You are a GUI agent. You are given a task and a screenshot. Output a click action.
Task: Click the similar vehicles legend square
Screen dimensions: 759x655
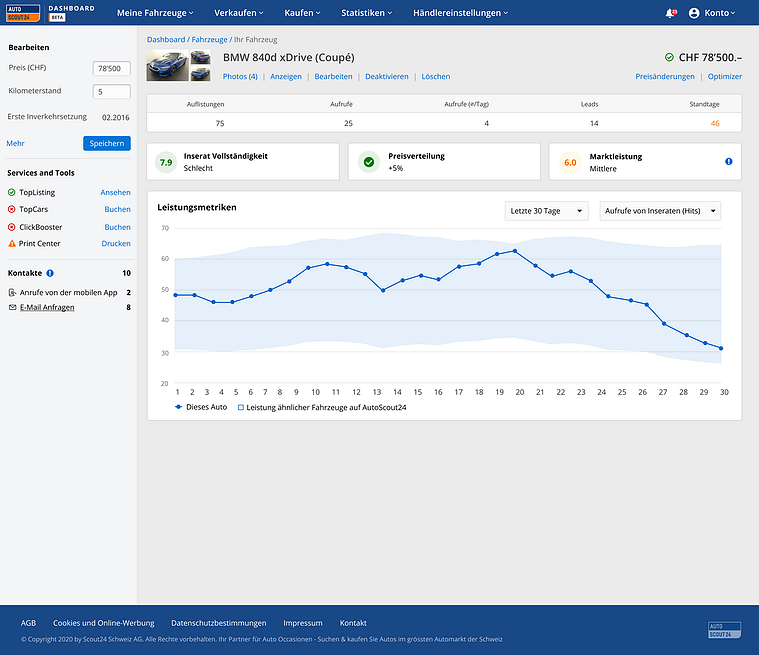tap(241, 408)
